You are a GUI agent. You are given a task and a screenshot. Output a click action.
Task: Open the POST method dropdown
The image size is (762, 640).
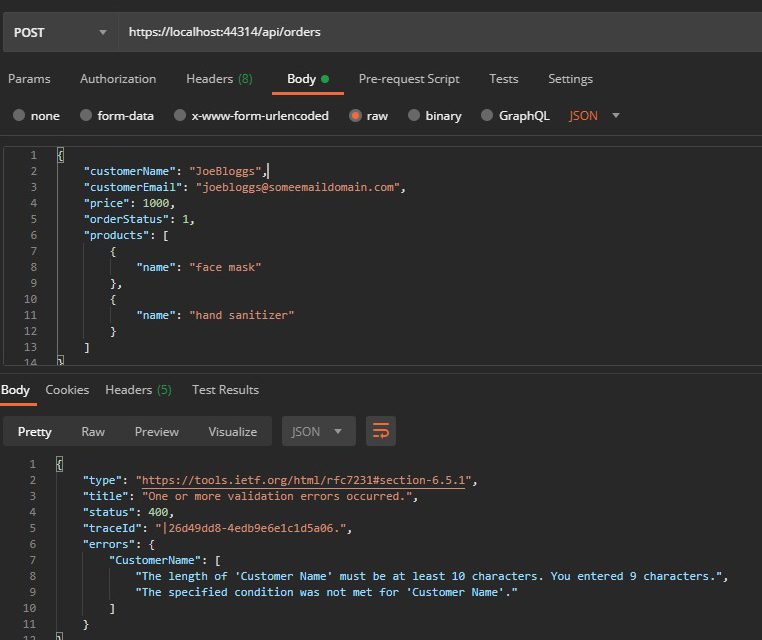tap(58, 32)
